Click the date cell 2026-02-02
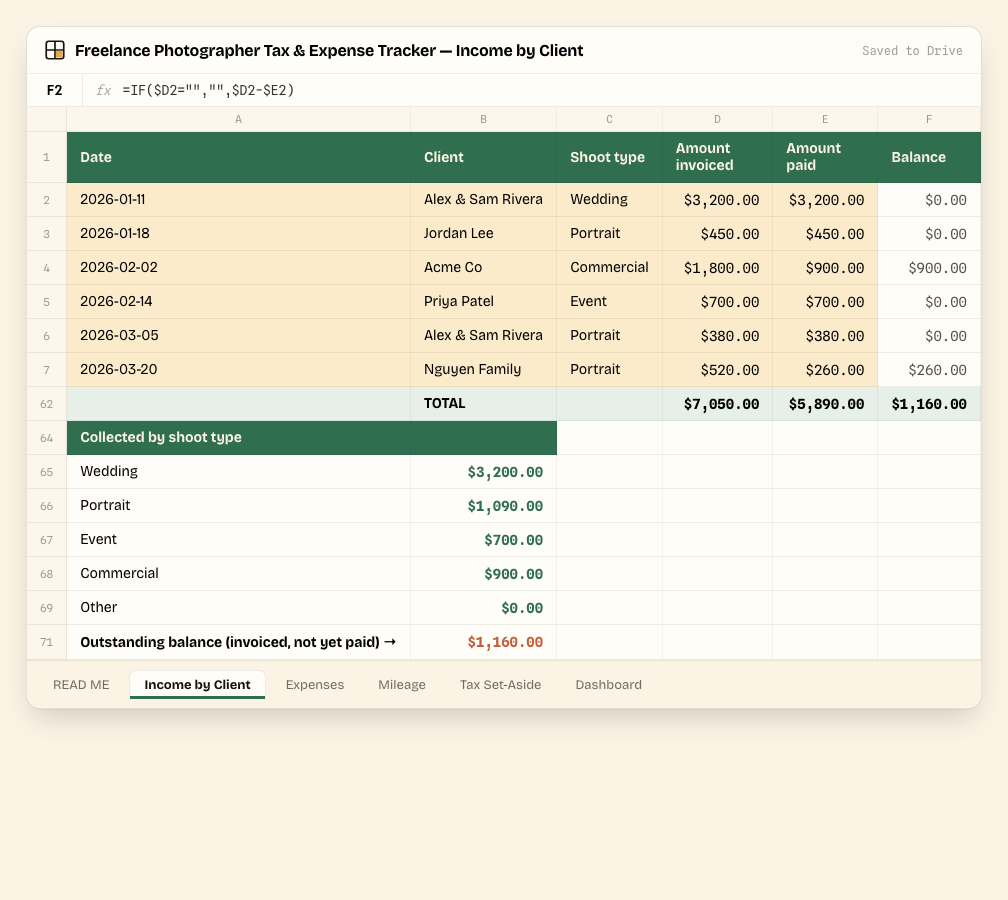Screen dimensions: 1008x900 [x=238, y=268]
